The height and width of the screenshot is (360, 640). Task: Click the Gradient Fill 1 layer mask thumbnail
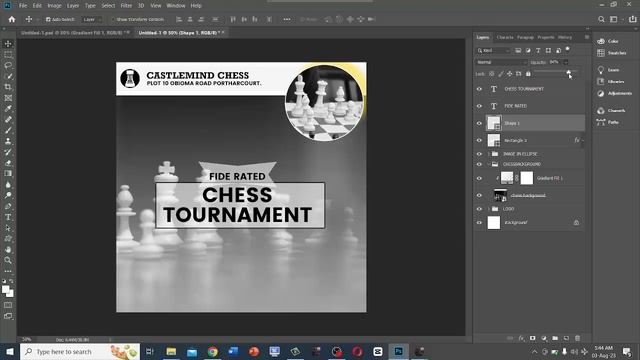click(x=527, y=178)
